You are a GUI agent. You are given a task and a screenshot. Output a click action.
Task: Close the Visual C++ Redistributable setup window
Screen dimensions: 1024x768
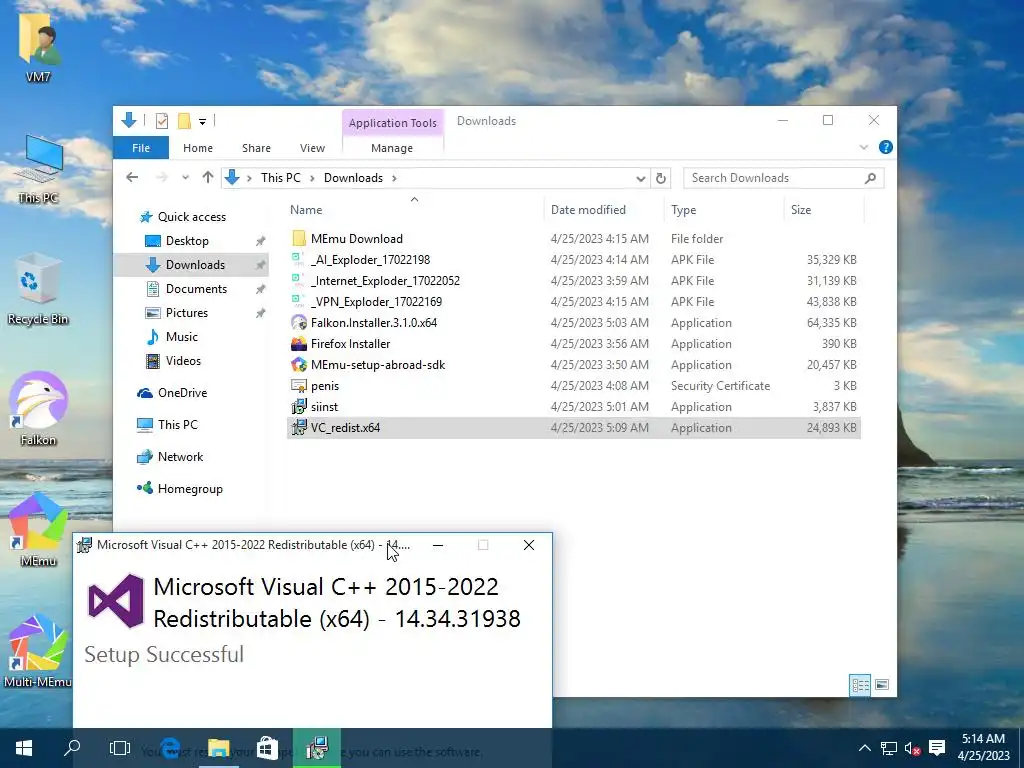(529, 545)
